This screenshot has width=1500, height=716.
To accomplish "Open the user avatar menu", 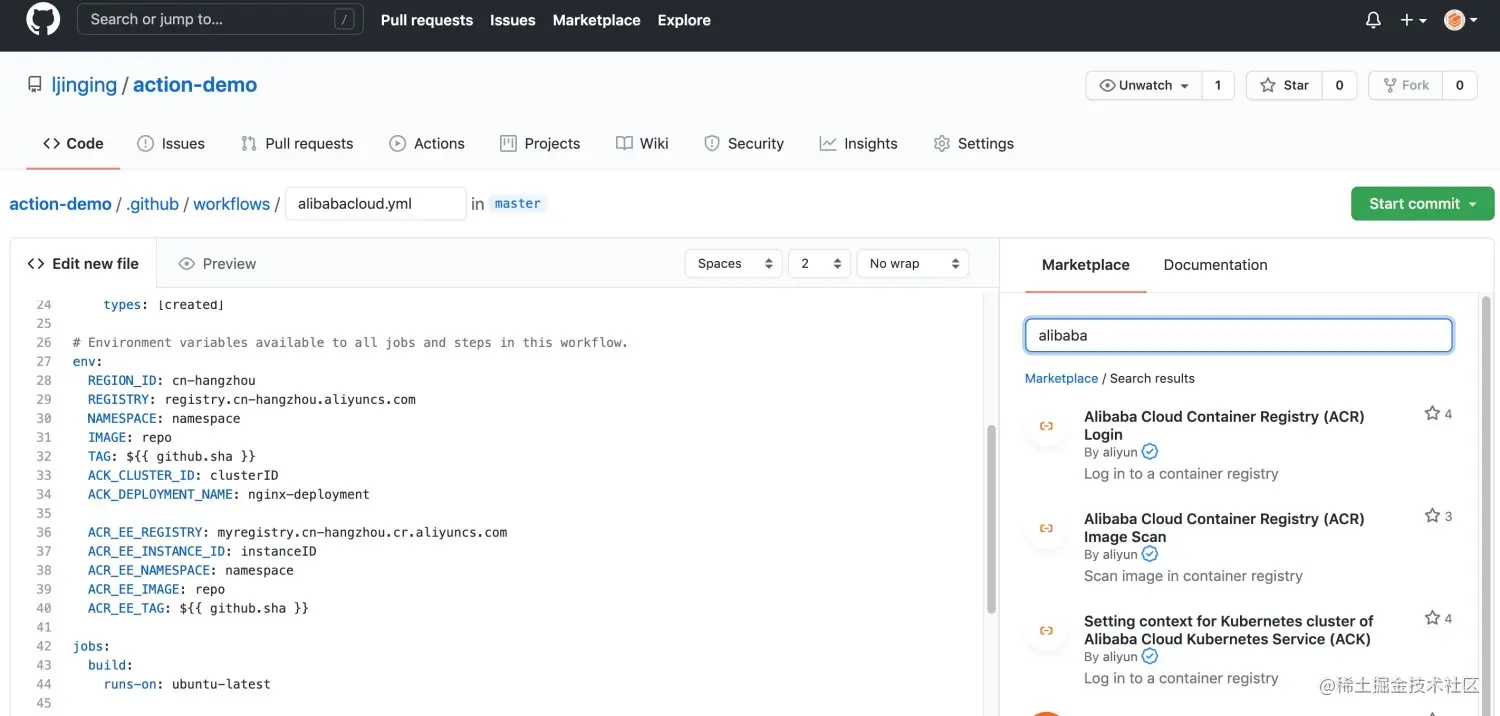I will tap(1461, 20).
